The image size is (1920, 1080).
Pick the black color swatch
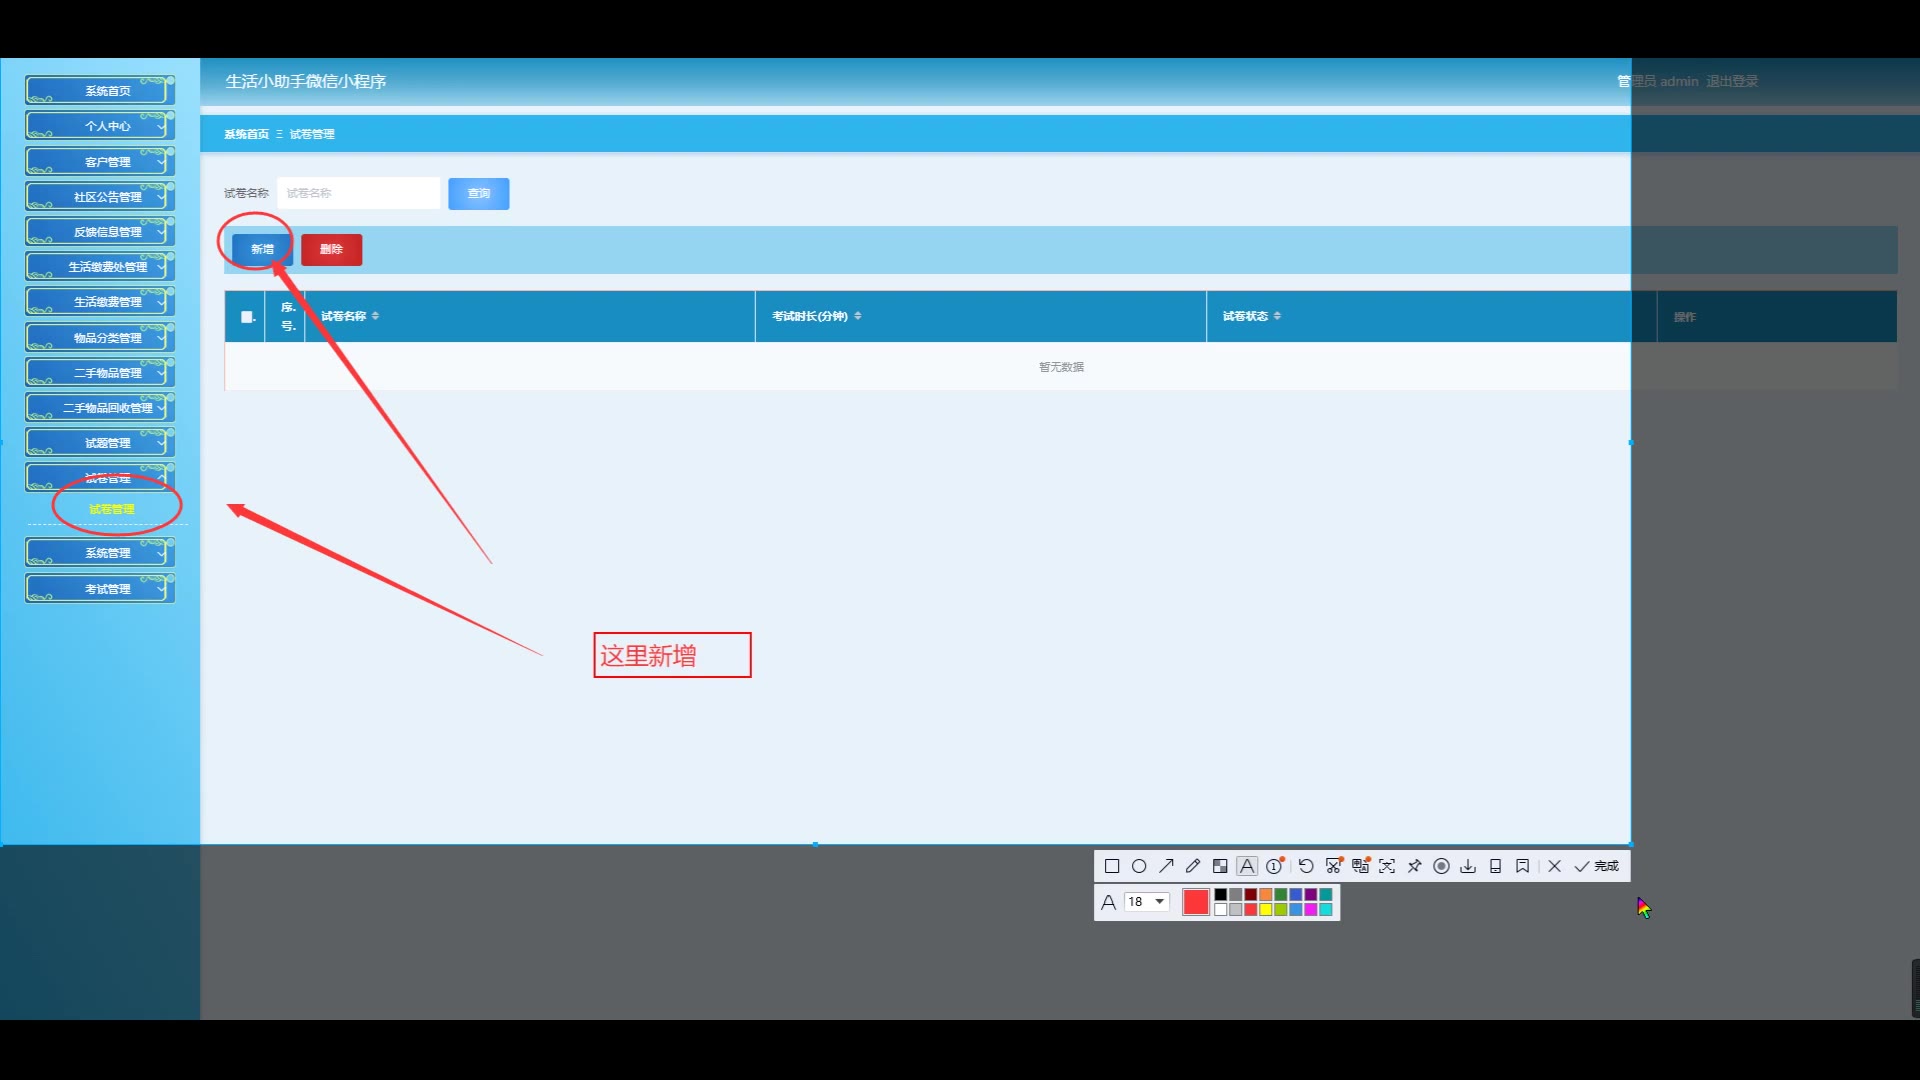[x=1220, y=895]
